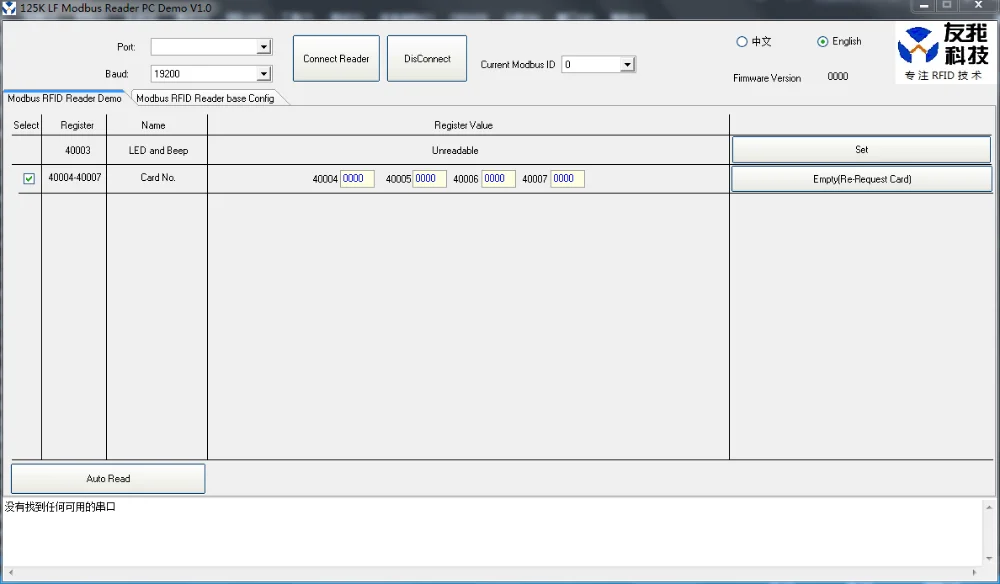This screenshot has height=584, width=1000.
Task: Click the 40004-40007 register cell
Action: tap(75, 178)
